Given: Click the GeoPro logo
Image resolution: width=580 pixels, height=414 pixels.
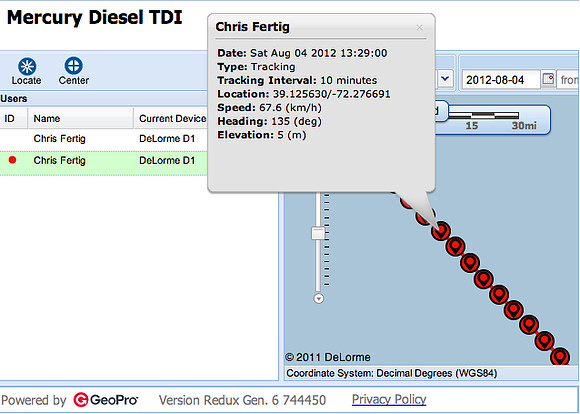Looking at the screenshot, I should [106, 400].
